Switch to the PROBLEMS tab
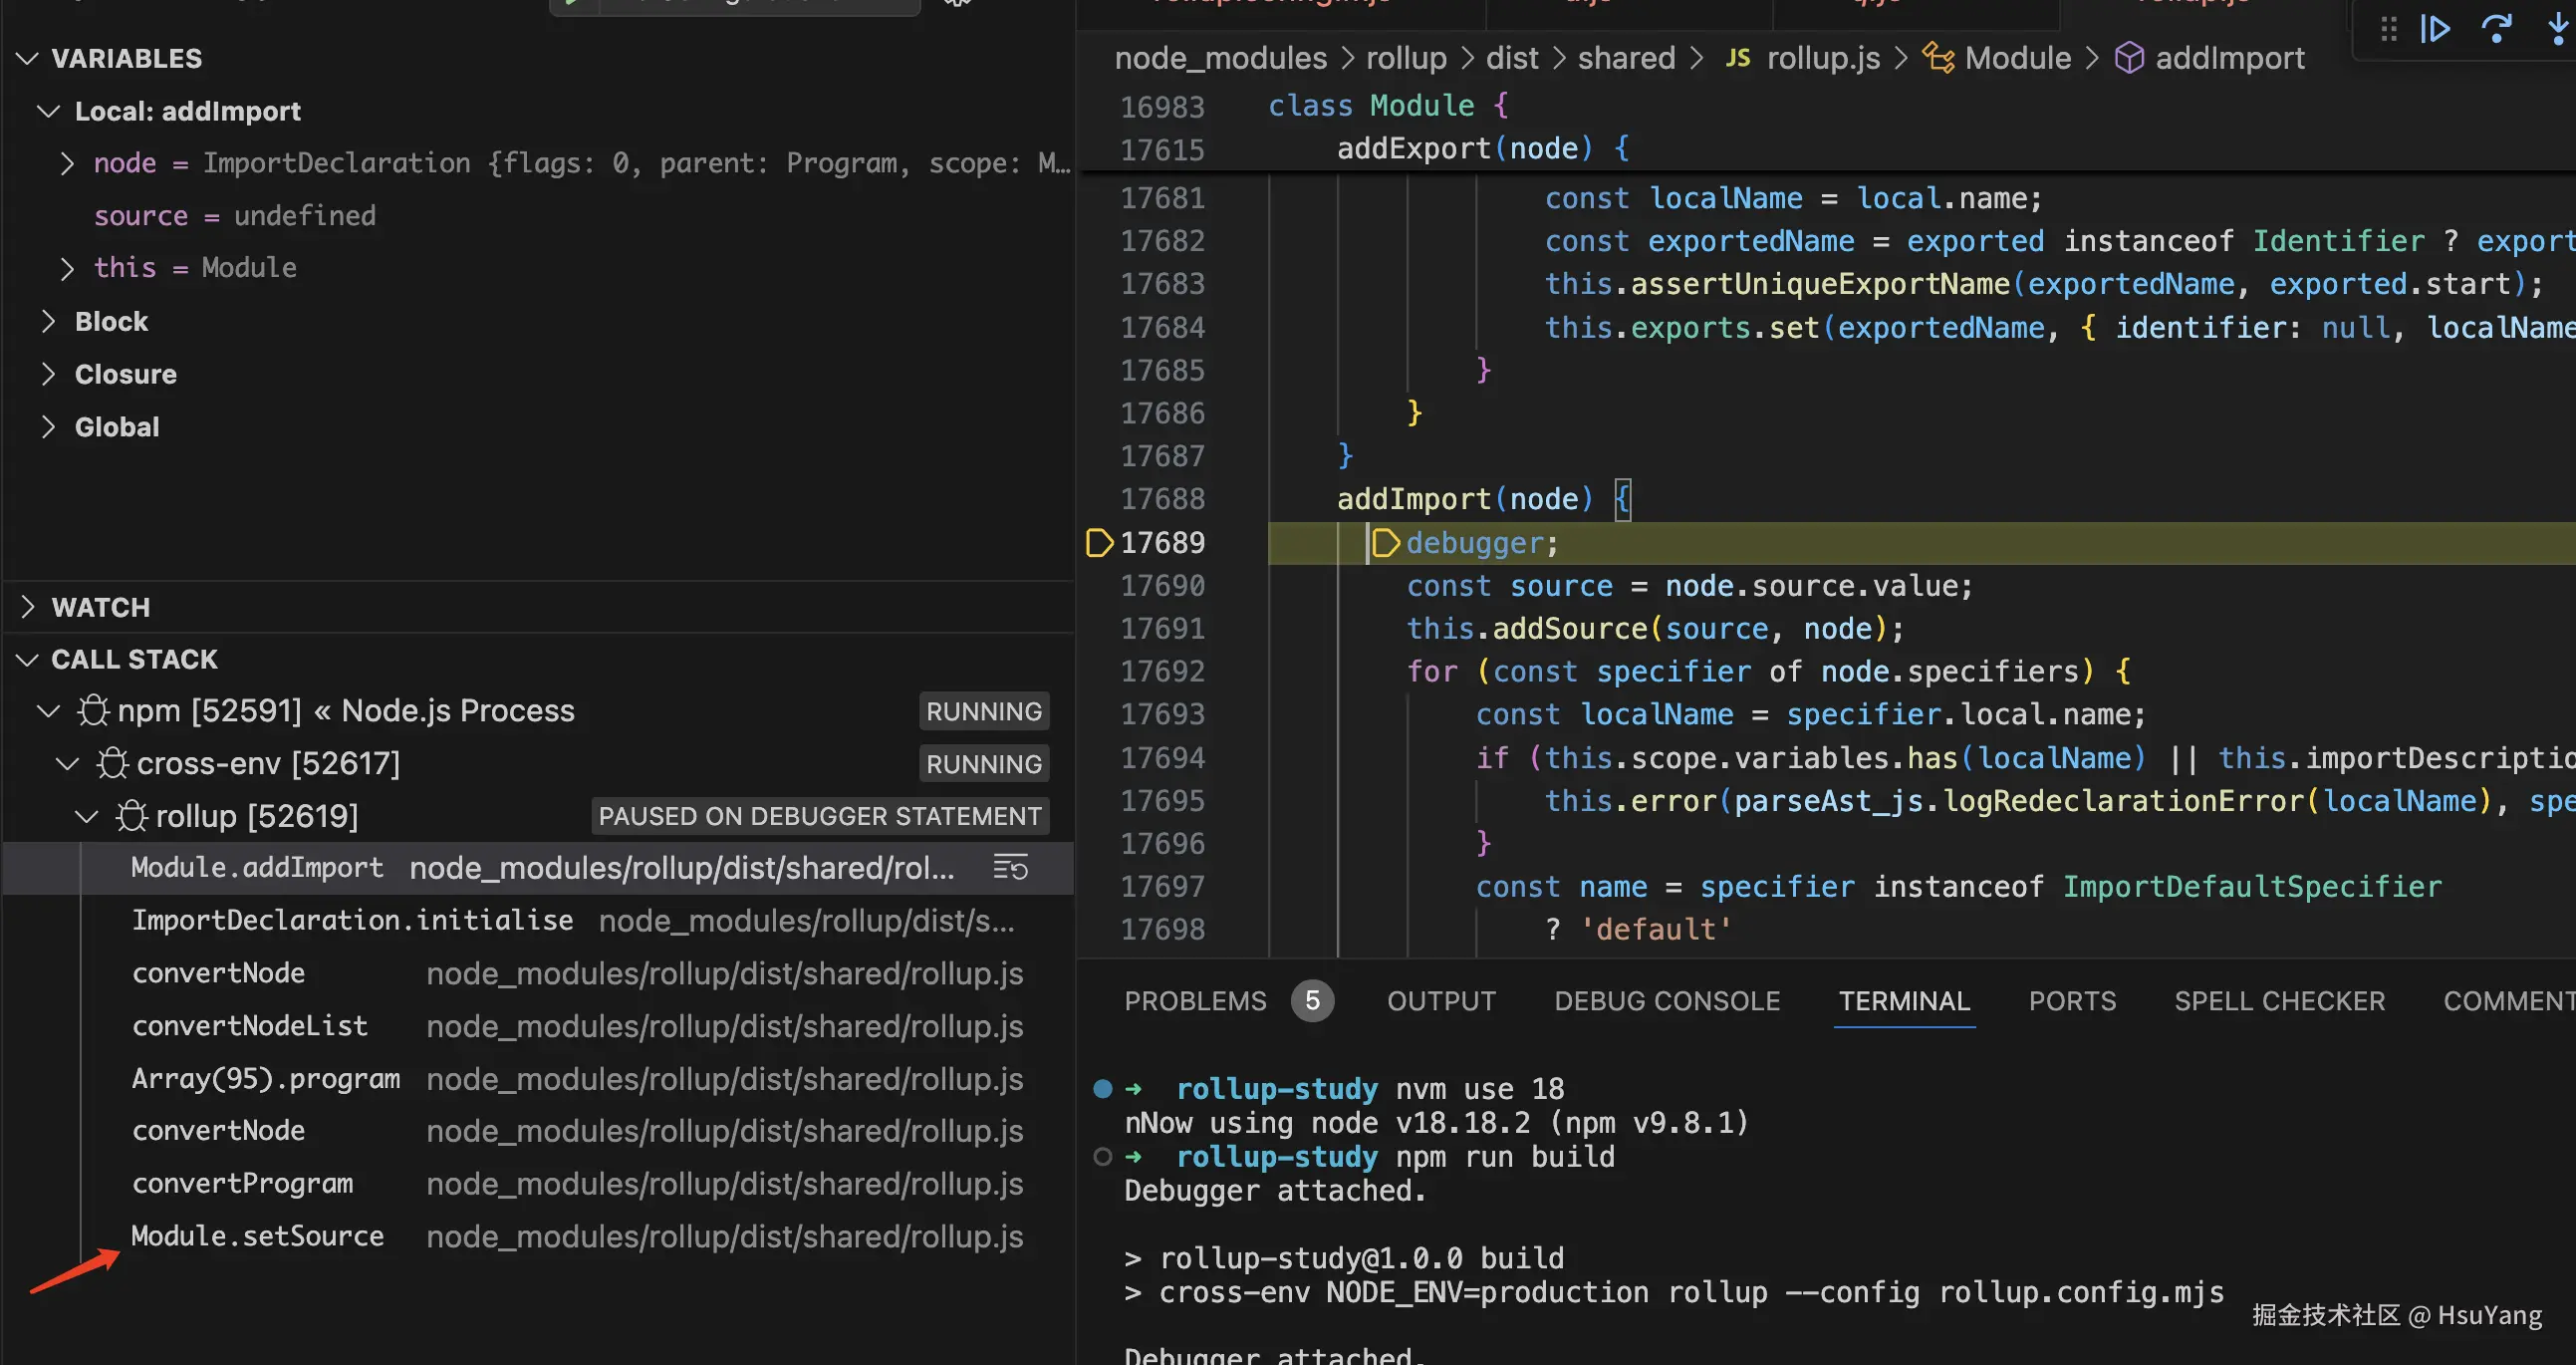This screenshot has height=1365, width=2576. [1195, 1001]
